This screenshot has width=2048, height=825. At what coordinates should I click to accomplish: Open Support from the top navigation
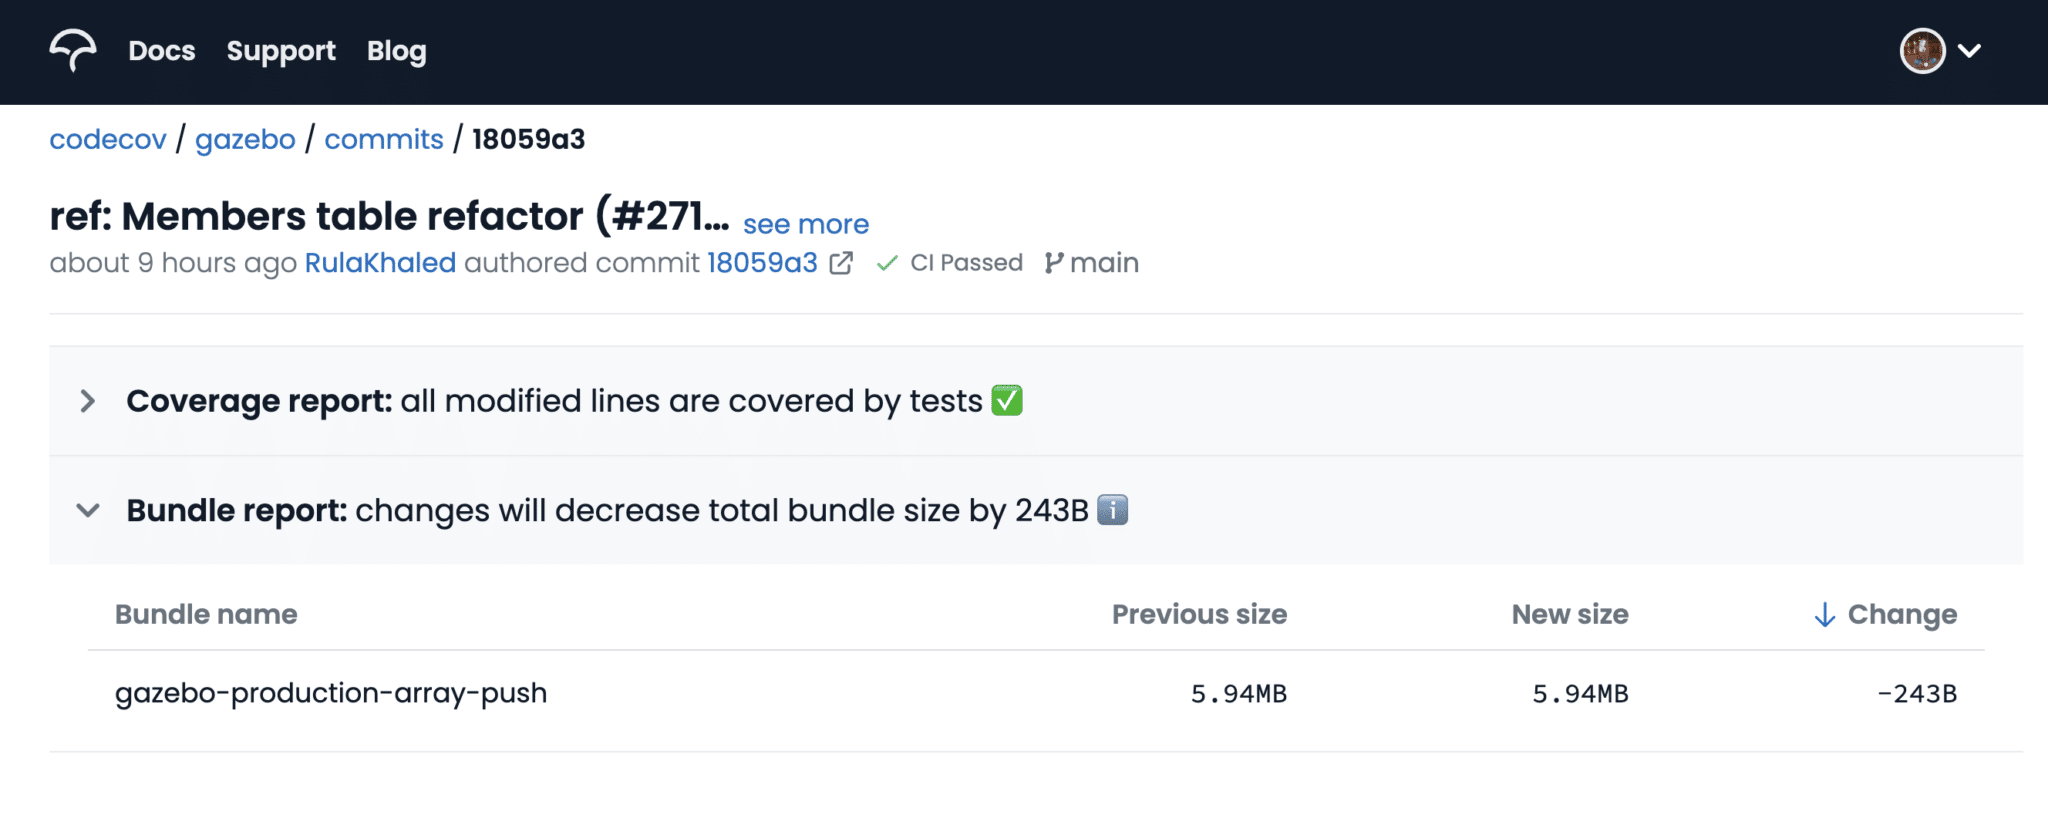(x=281, y=50)
